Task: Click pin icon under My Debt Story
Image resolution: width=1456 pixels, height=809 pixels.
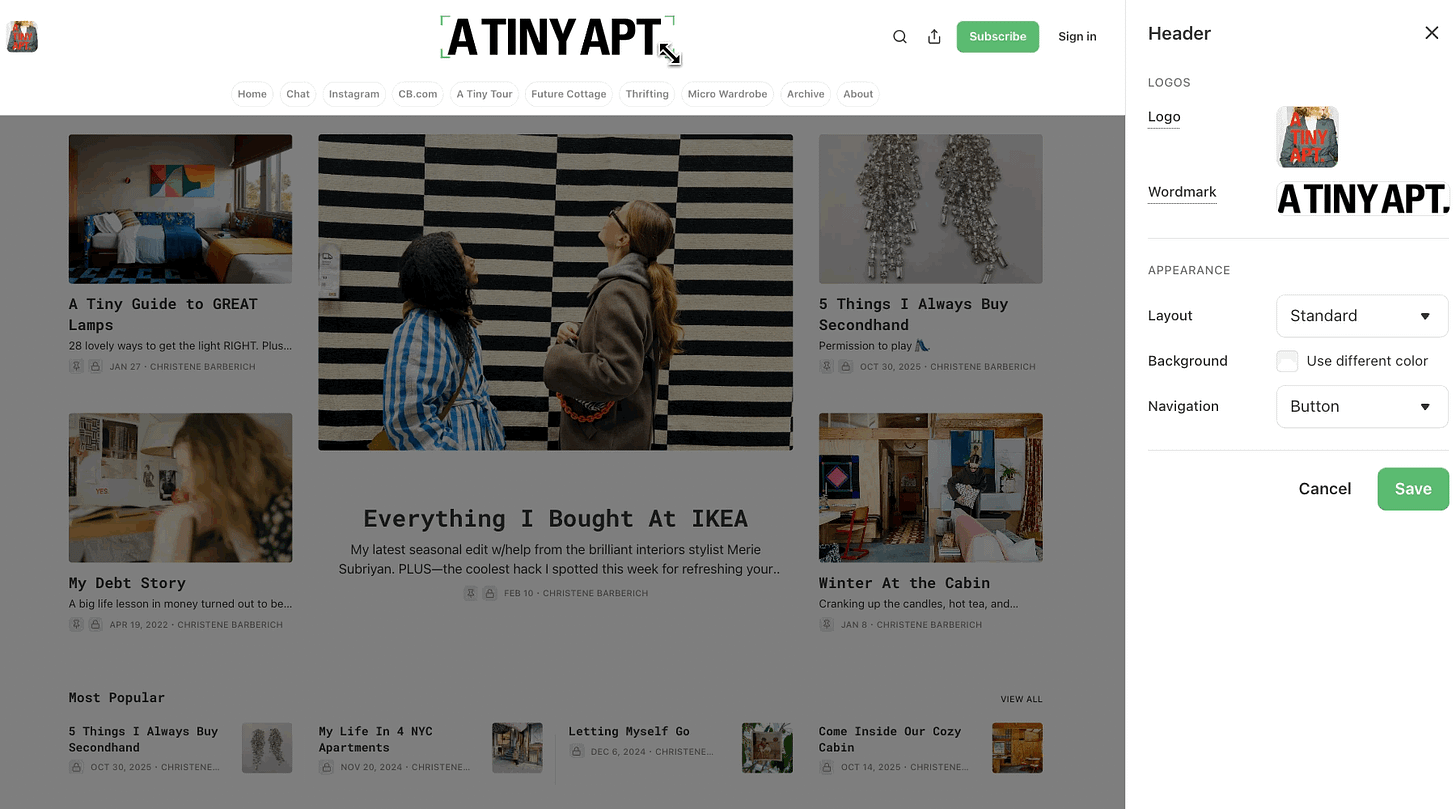Action: 76,624
